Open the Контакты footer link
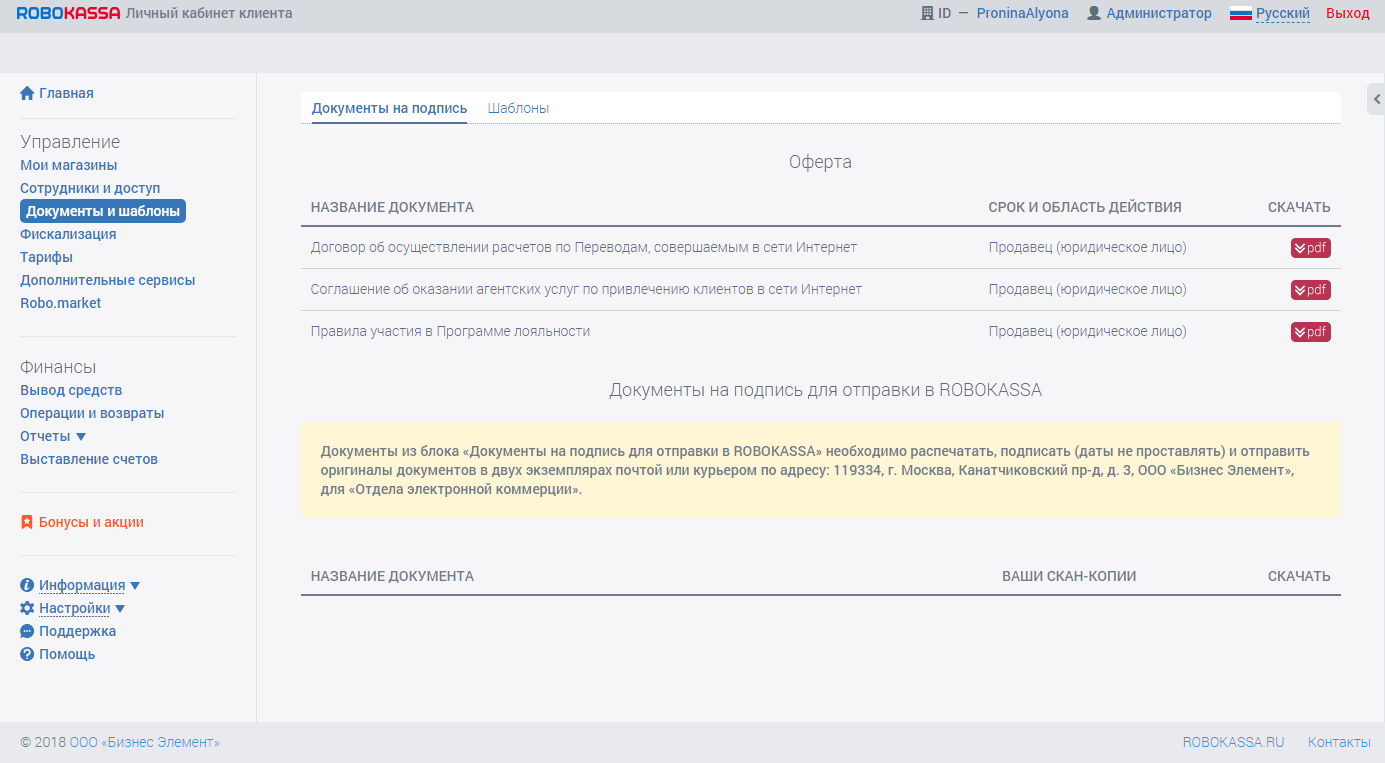 1339,742
